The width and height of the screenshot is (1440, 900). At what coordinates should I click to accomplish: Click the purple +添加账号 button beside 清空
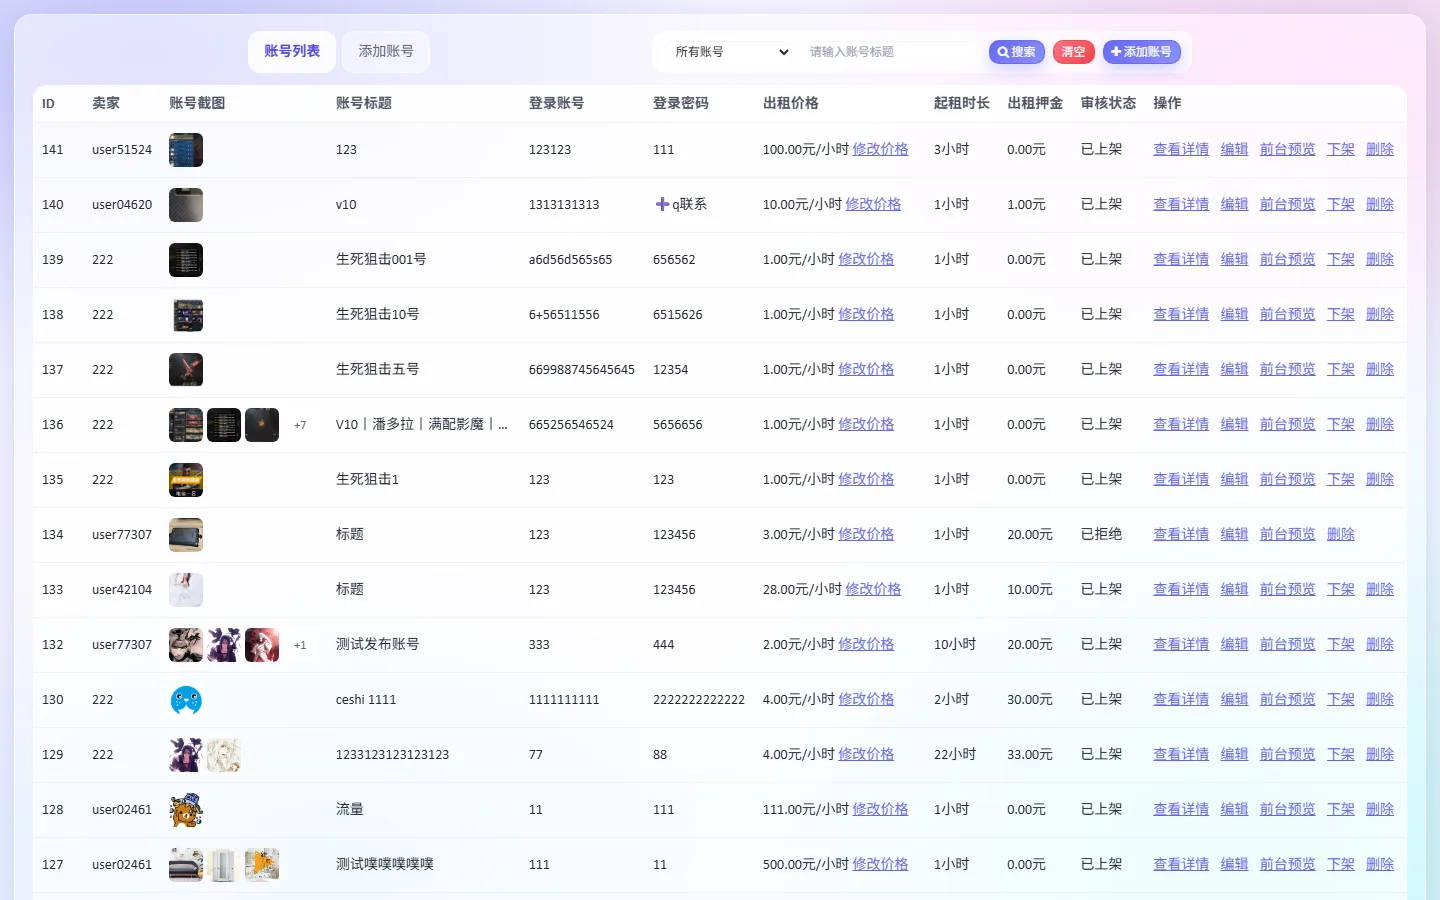pyautogui.click(x=1141, y=52)
